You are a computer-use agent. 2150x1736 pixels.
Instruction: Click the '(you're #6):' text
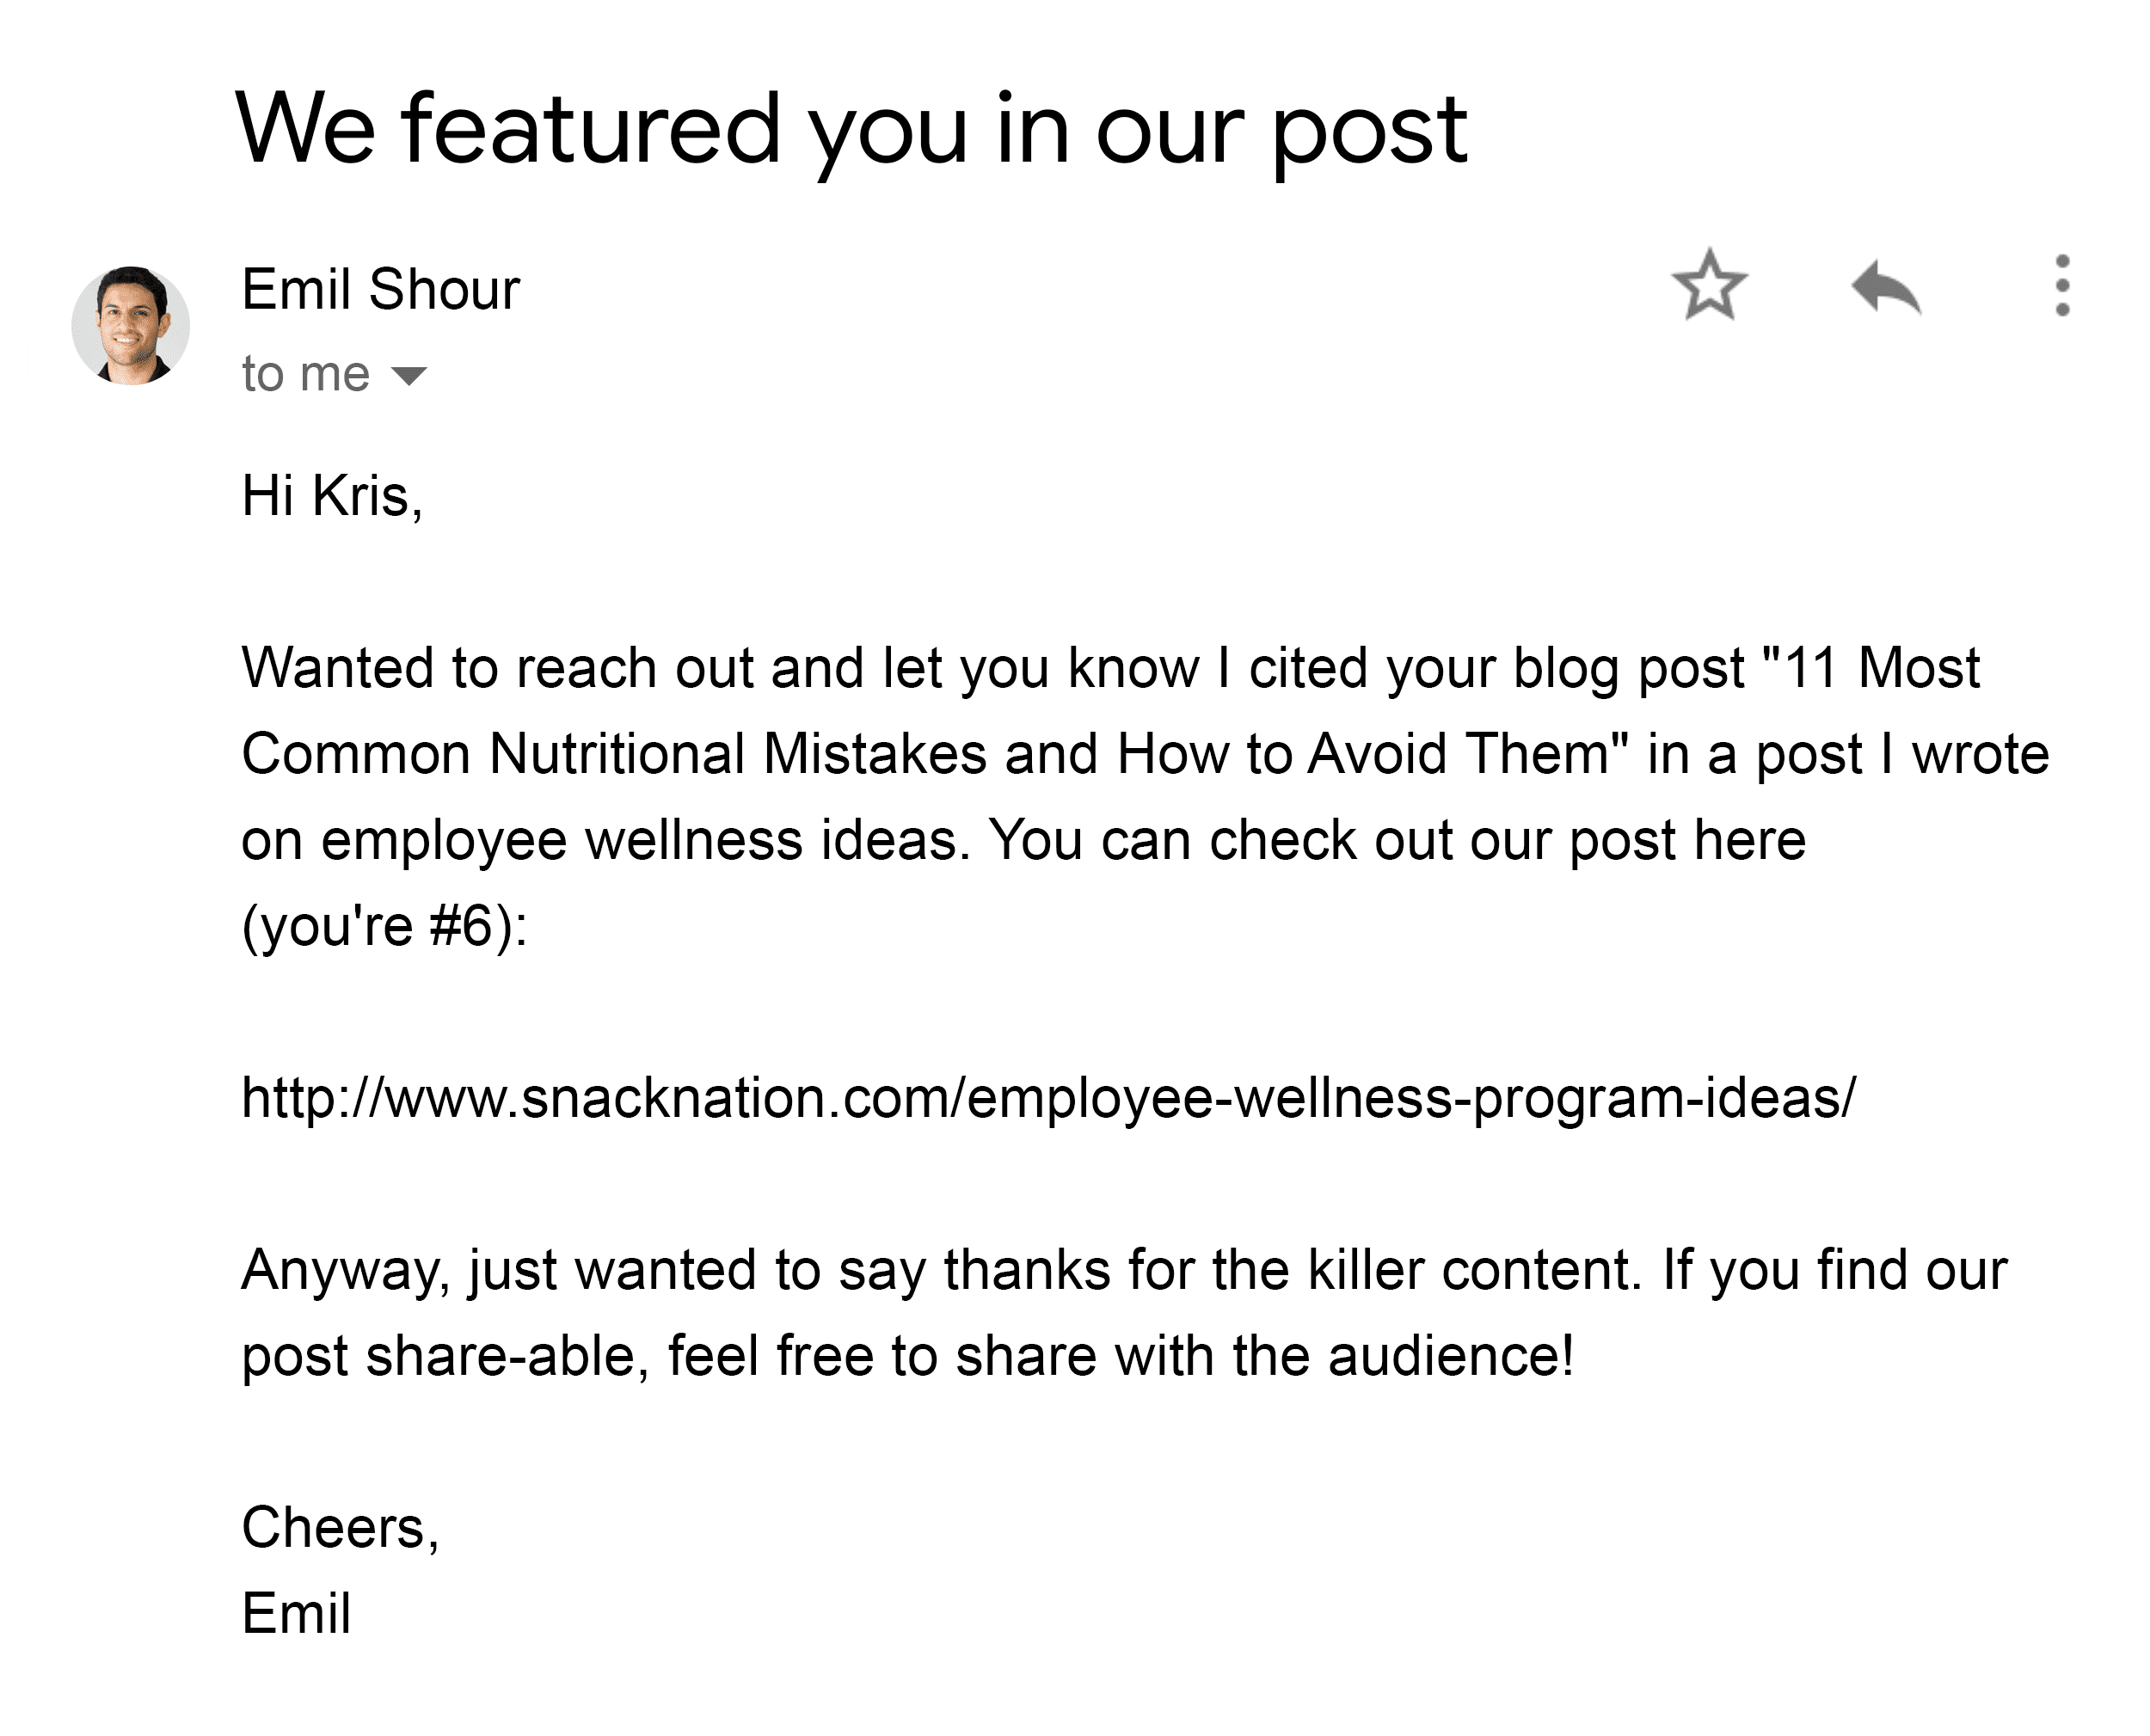(385, 925)
